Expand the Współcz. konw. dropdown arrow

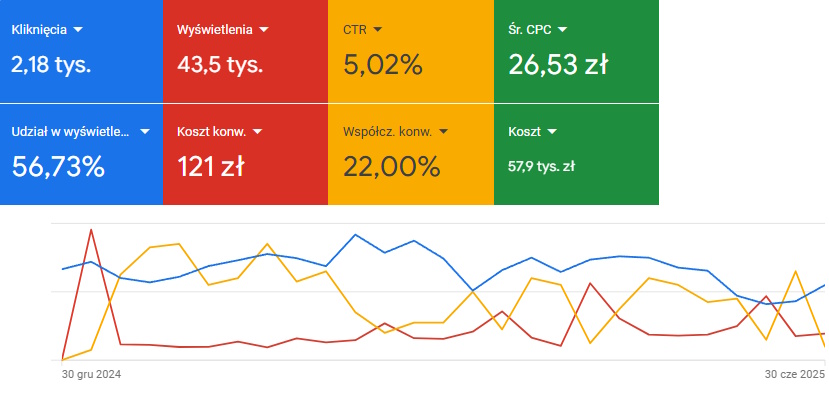tap(444, 132)
